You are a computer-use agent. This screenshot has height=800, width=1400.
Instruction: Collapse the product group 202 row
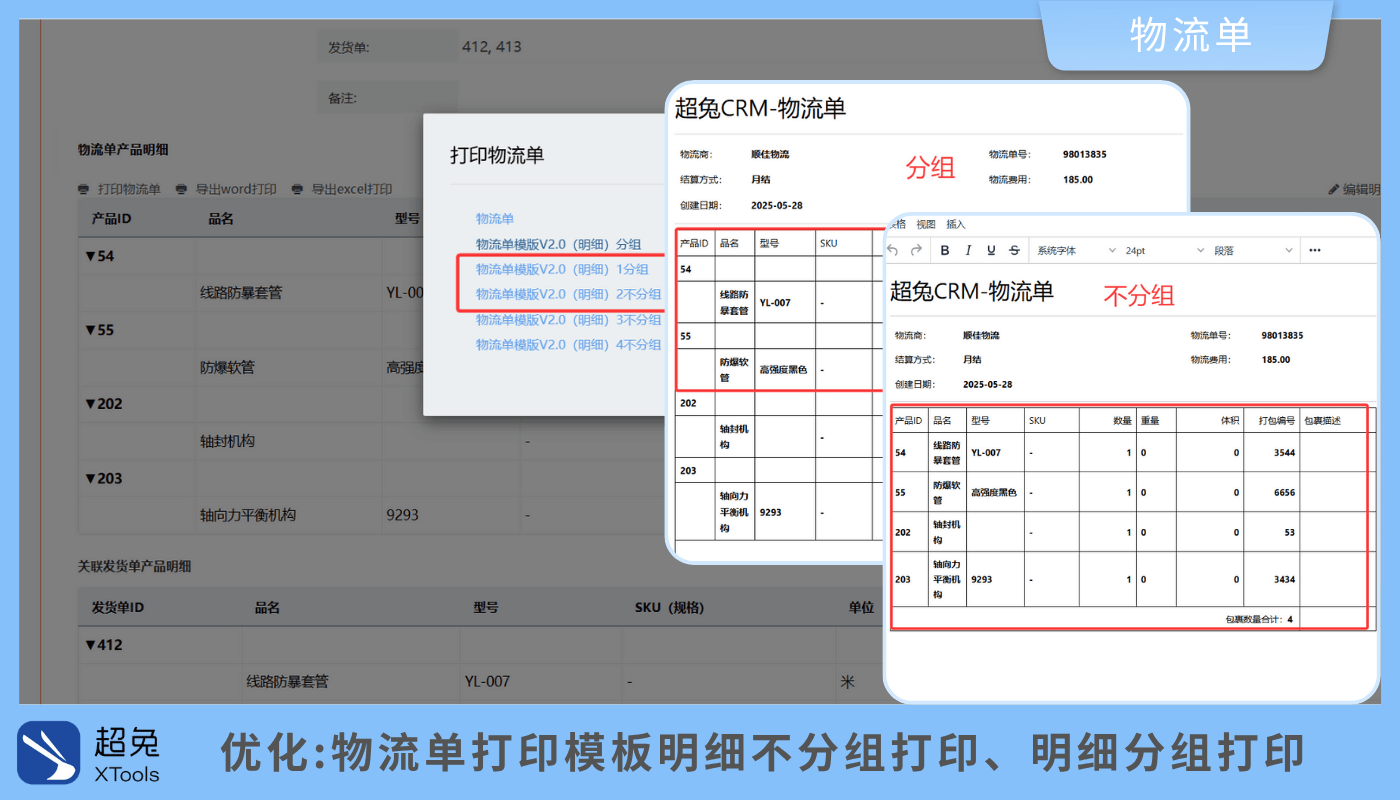[x=91, y=404]
